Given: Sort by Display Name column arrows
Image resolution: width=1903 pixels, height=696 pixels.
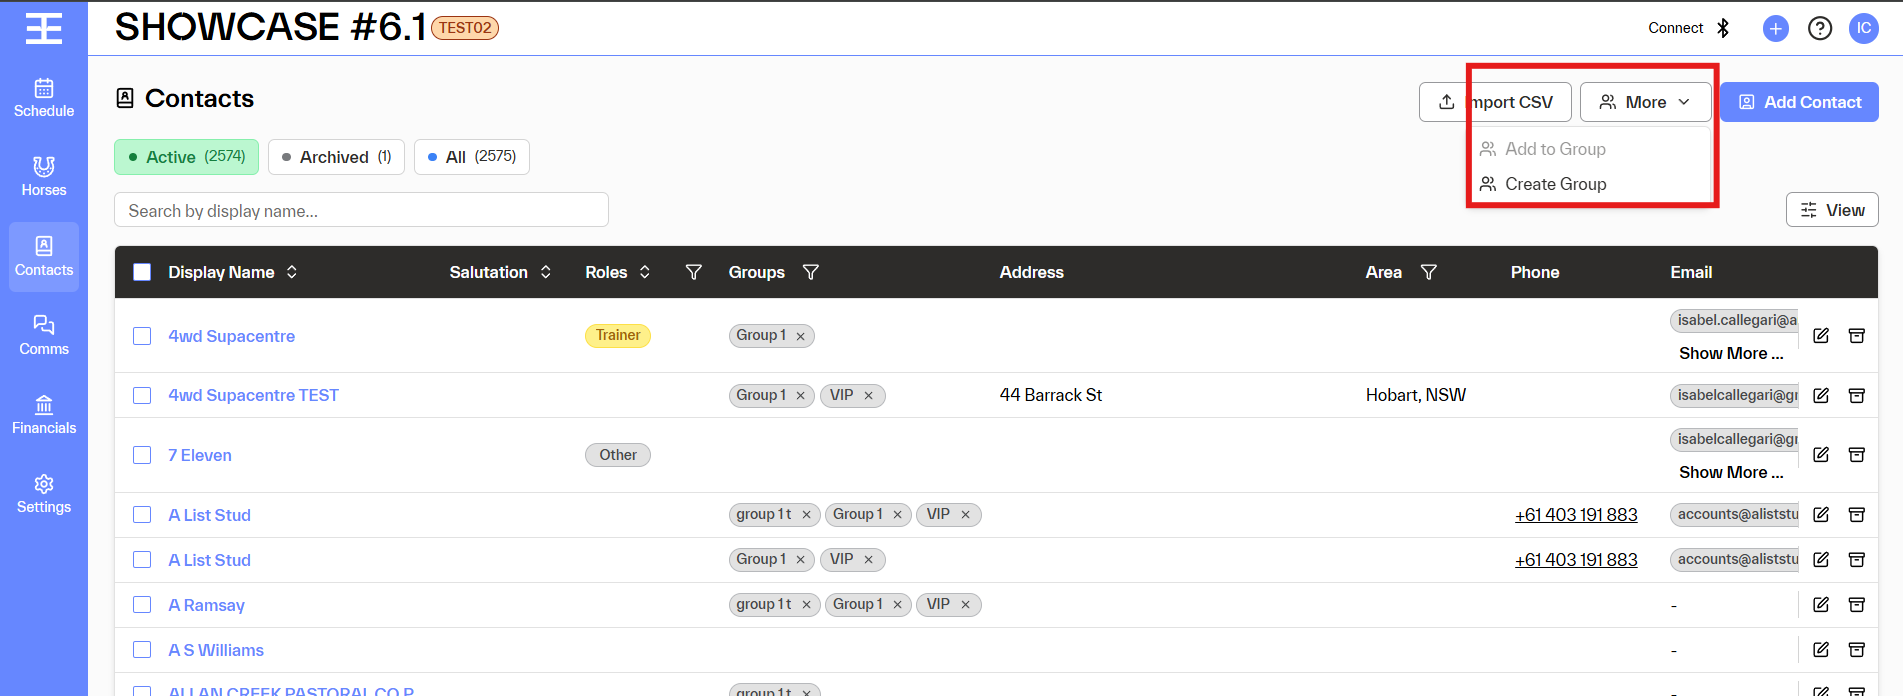Looking at the screenshot, I should pyautogui.click(x=292, y=272).
